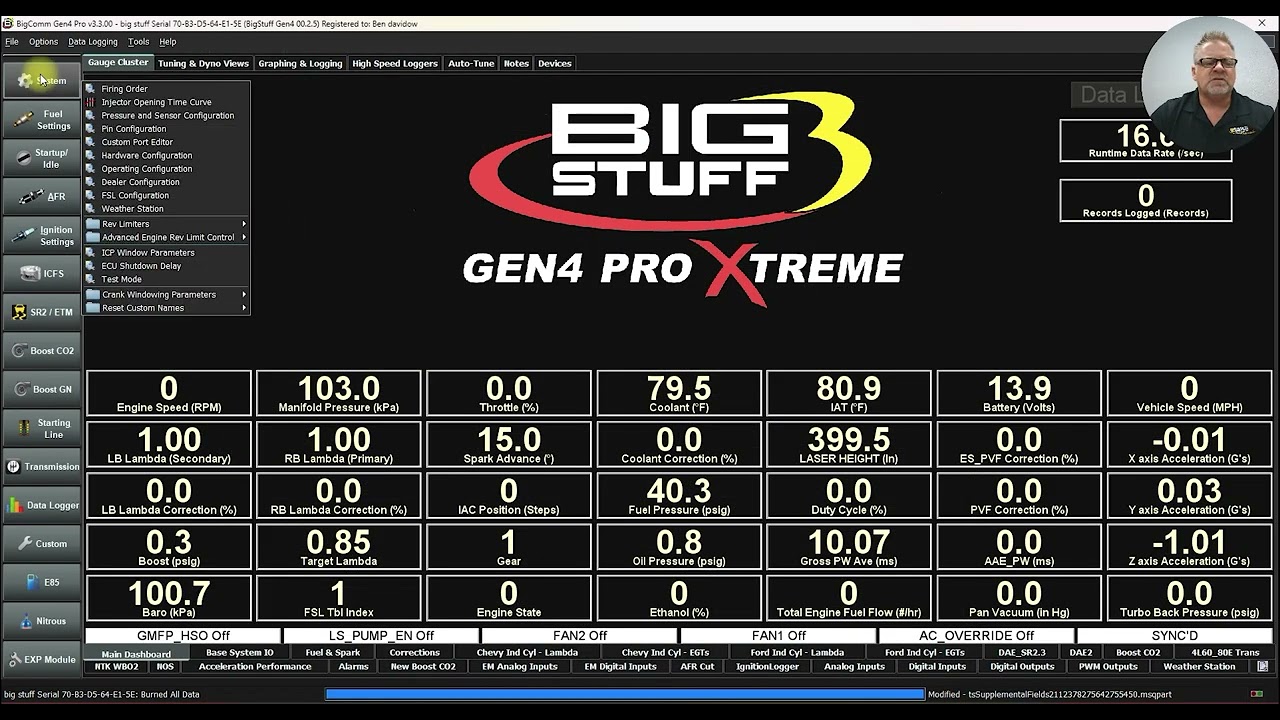This screenshot has width=1280, height=720.
Task: Switch to the Devices tab
Action: coord(555,63)
